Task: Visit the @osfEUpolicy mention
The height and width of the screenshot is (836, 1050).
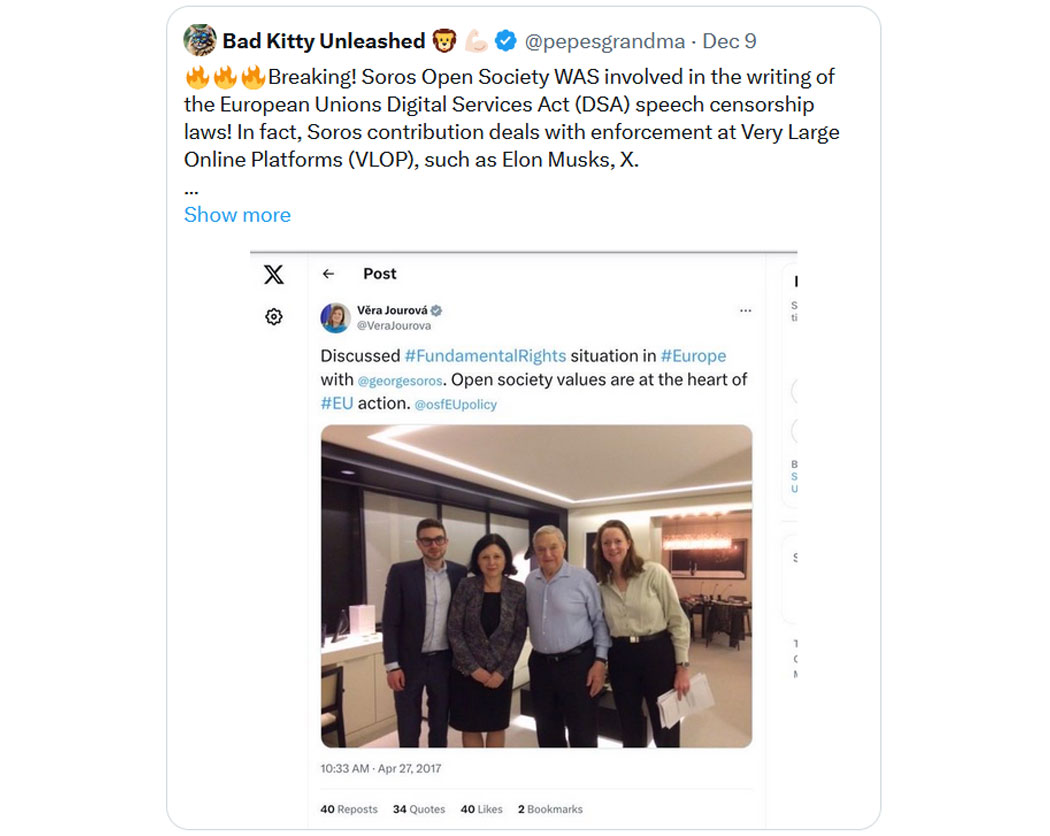Action: (x=455, y=404)
